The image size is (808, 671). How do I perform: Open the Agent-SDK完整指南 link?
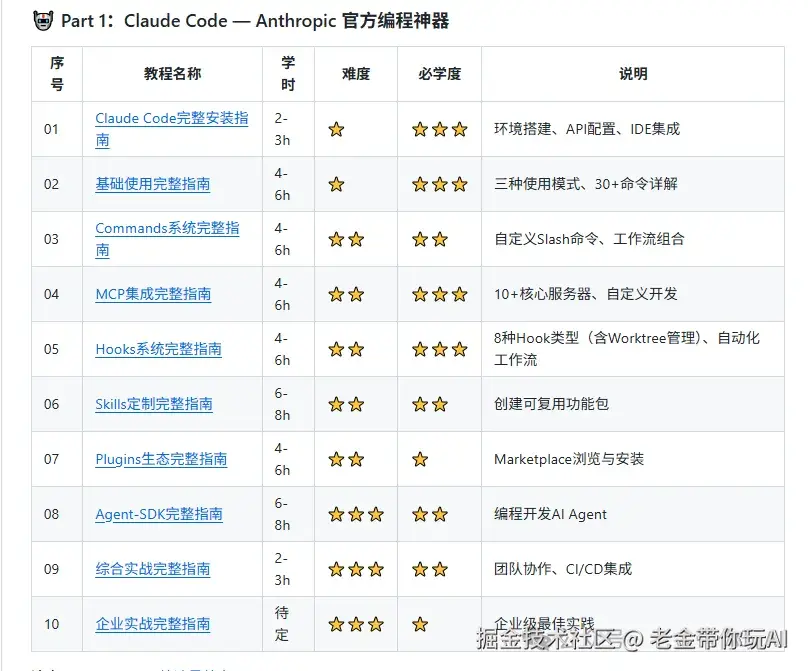click(159, 514)
